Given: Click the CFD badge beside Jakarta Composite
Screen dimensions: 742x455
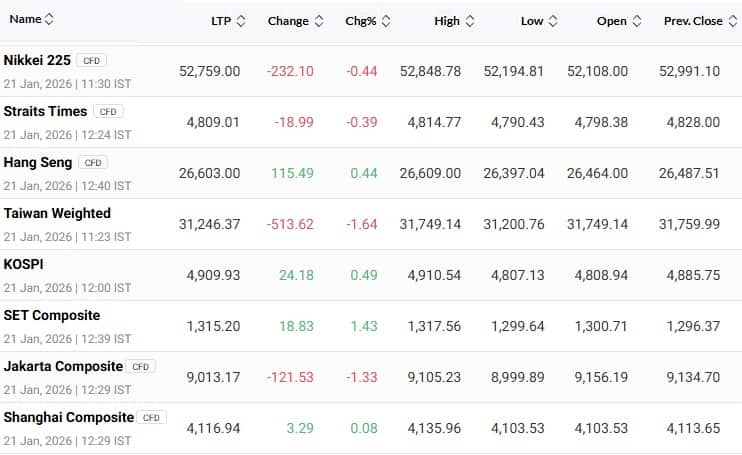Looking at the screenshot, I should [141, 367].
